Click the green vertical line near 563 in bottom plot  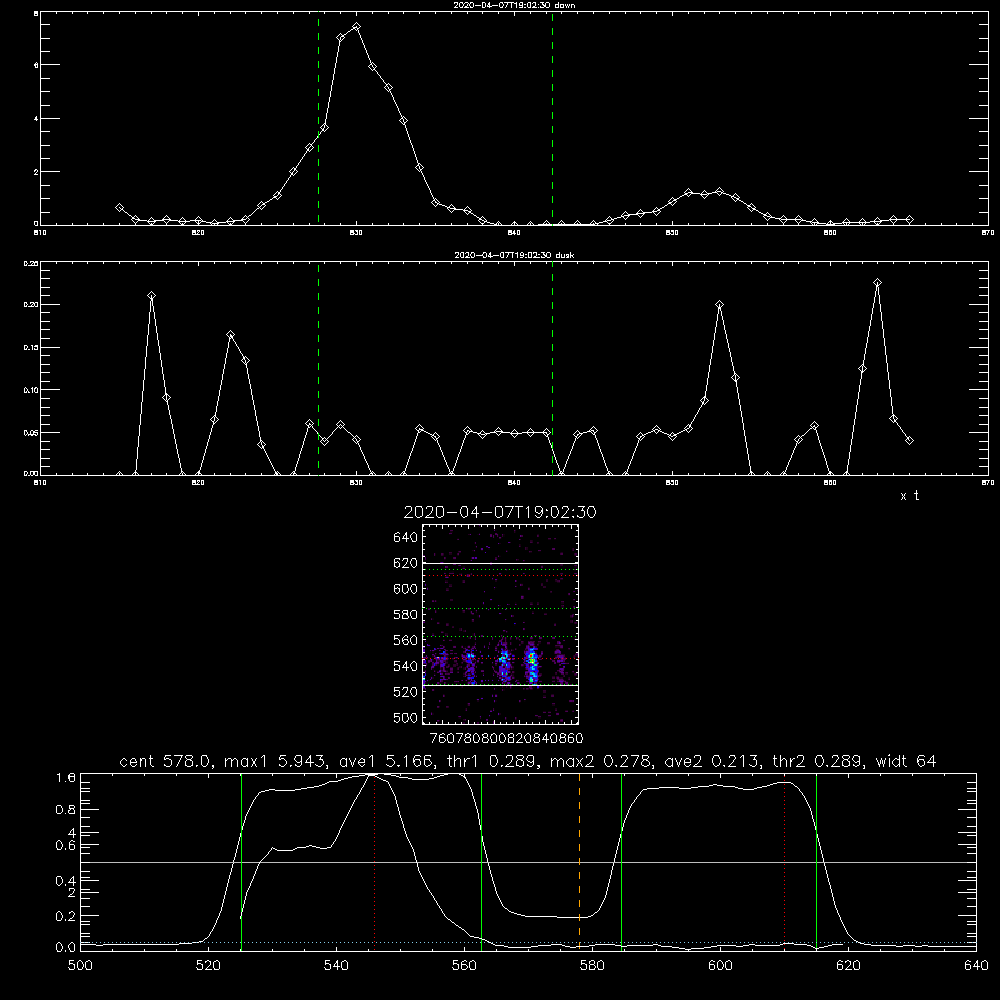coord(482,864)
